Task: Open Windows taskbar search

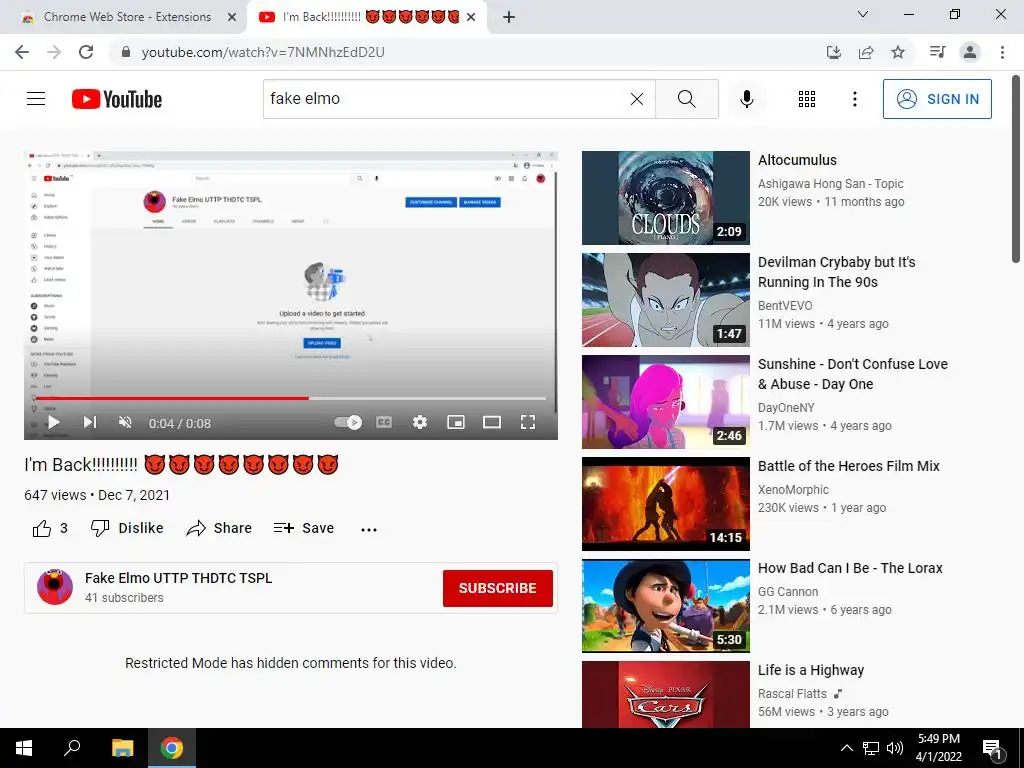Action: pyautogui.click(x=72, y=748)
